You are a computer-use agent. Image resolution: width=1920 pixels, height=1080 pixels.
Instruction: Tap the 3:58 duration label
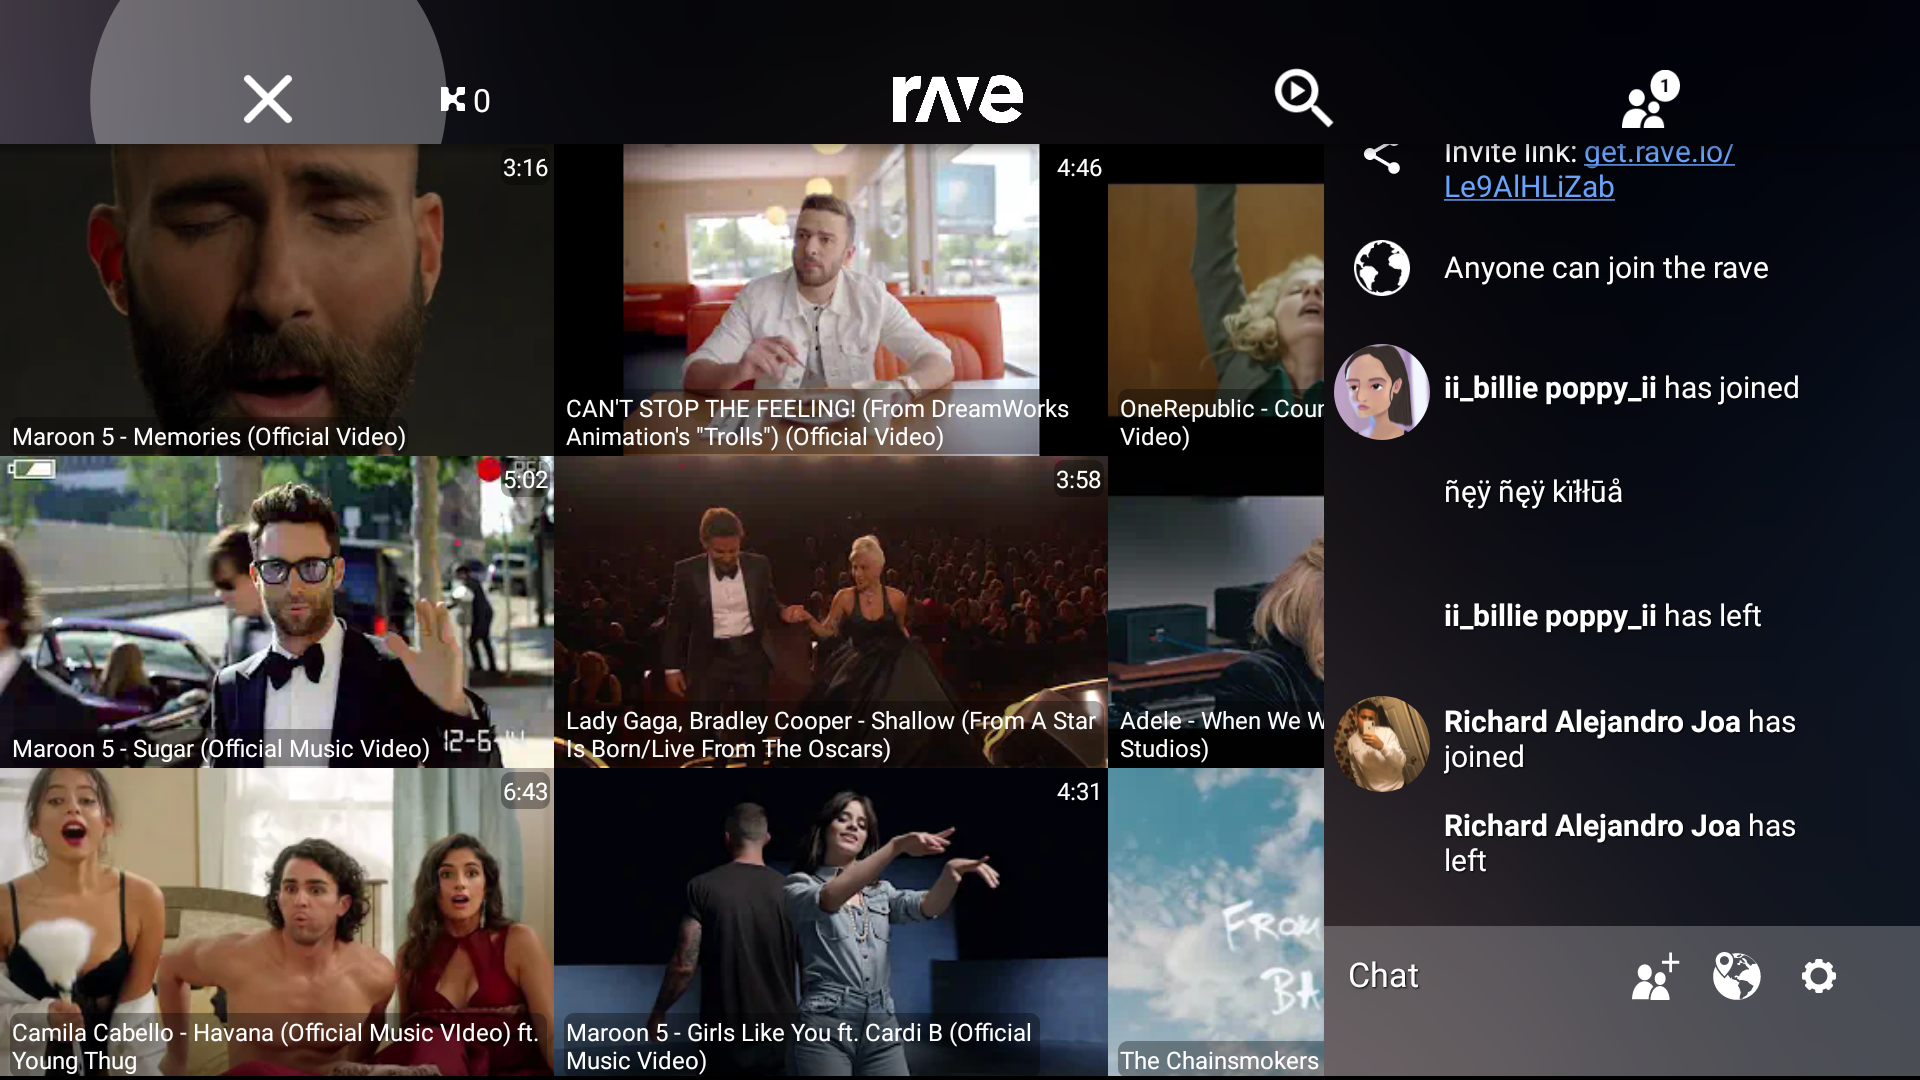click(1078, 480)
